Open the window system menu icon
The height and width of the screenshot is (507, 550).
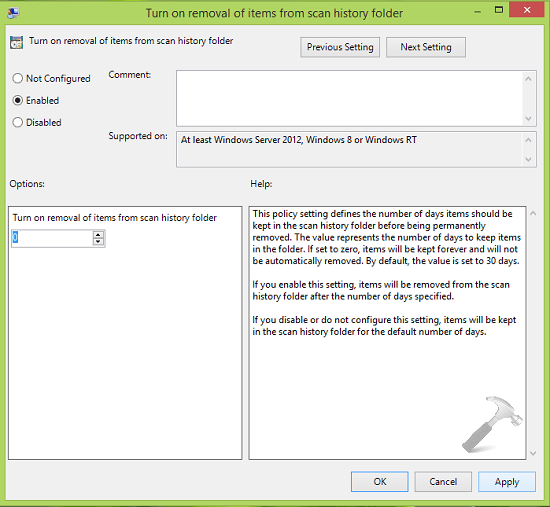coord(13,13)
